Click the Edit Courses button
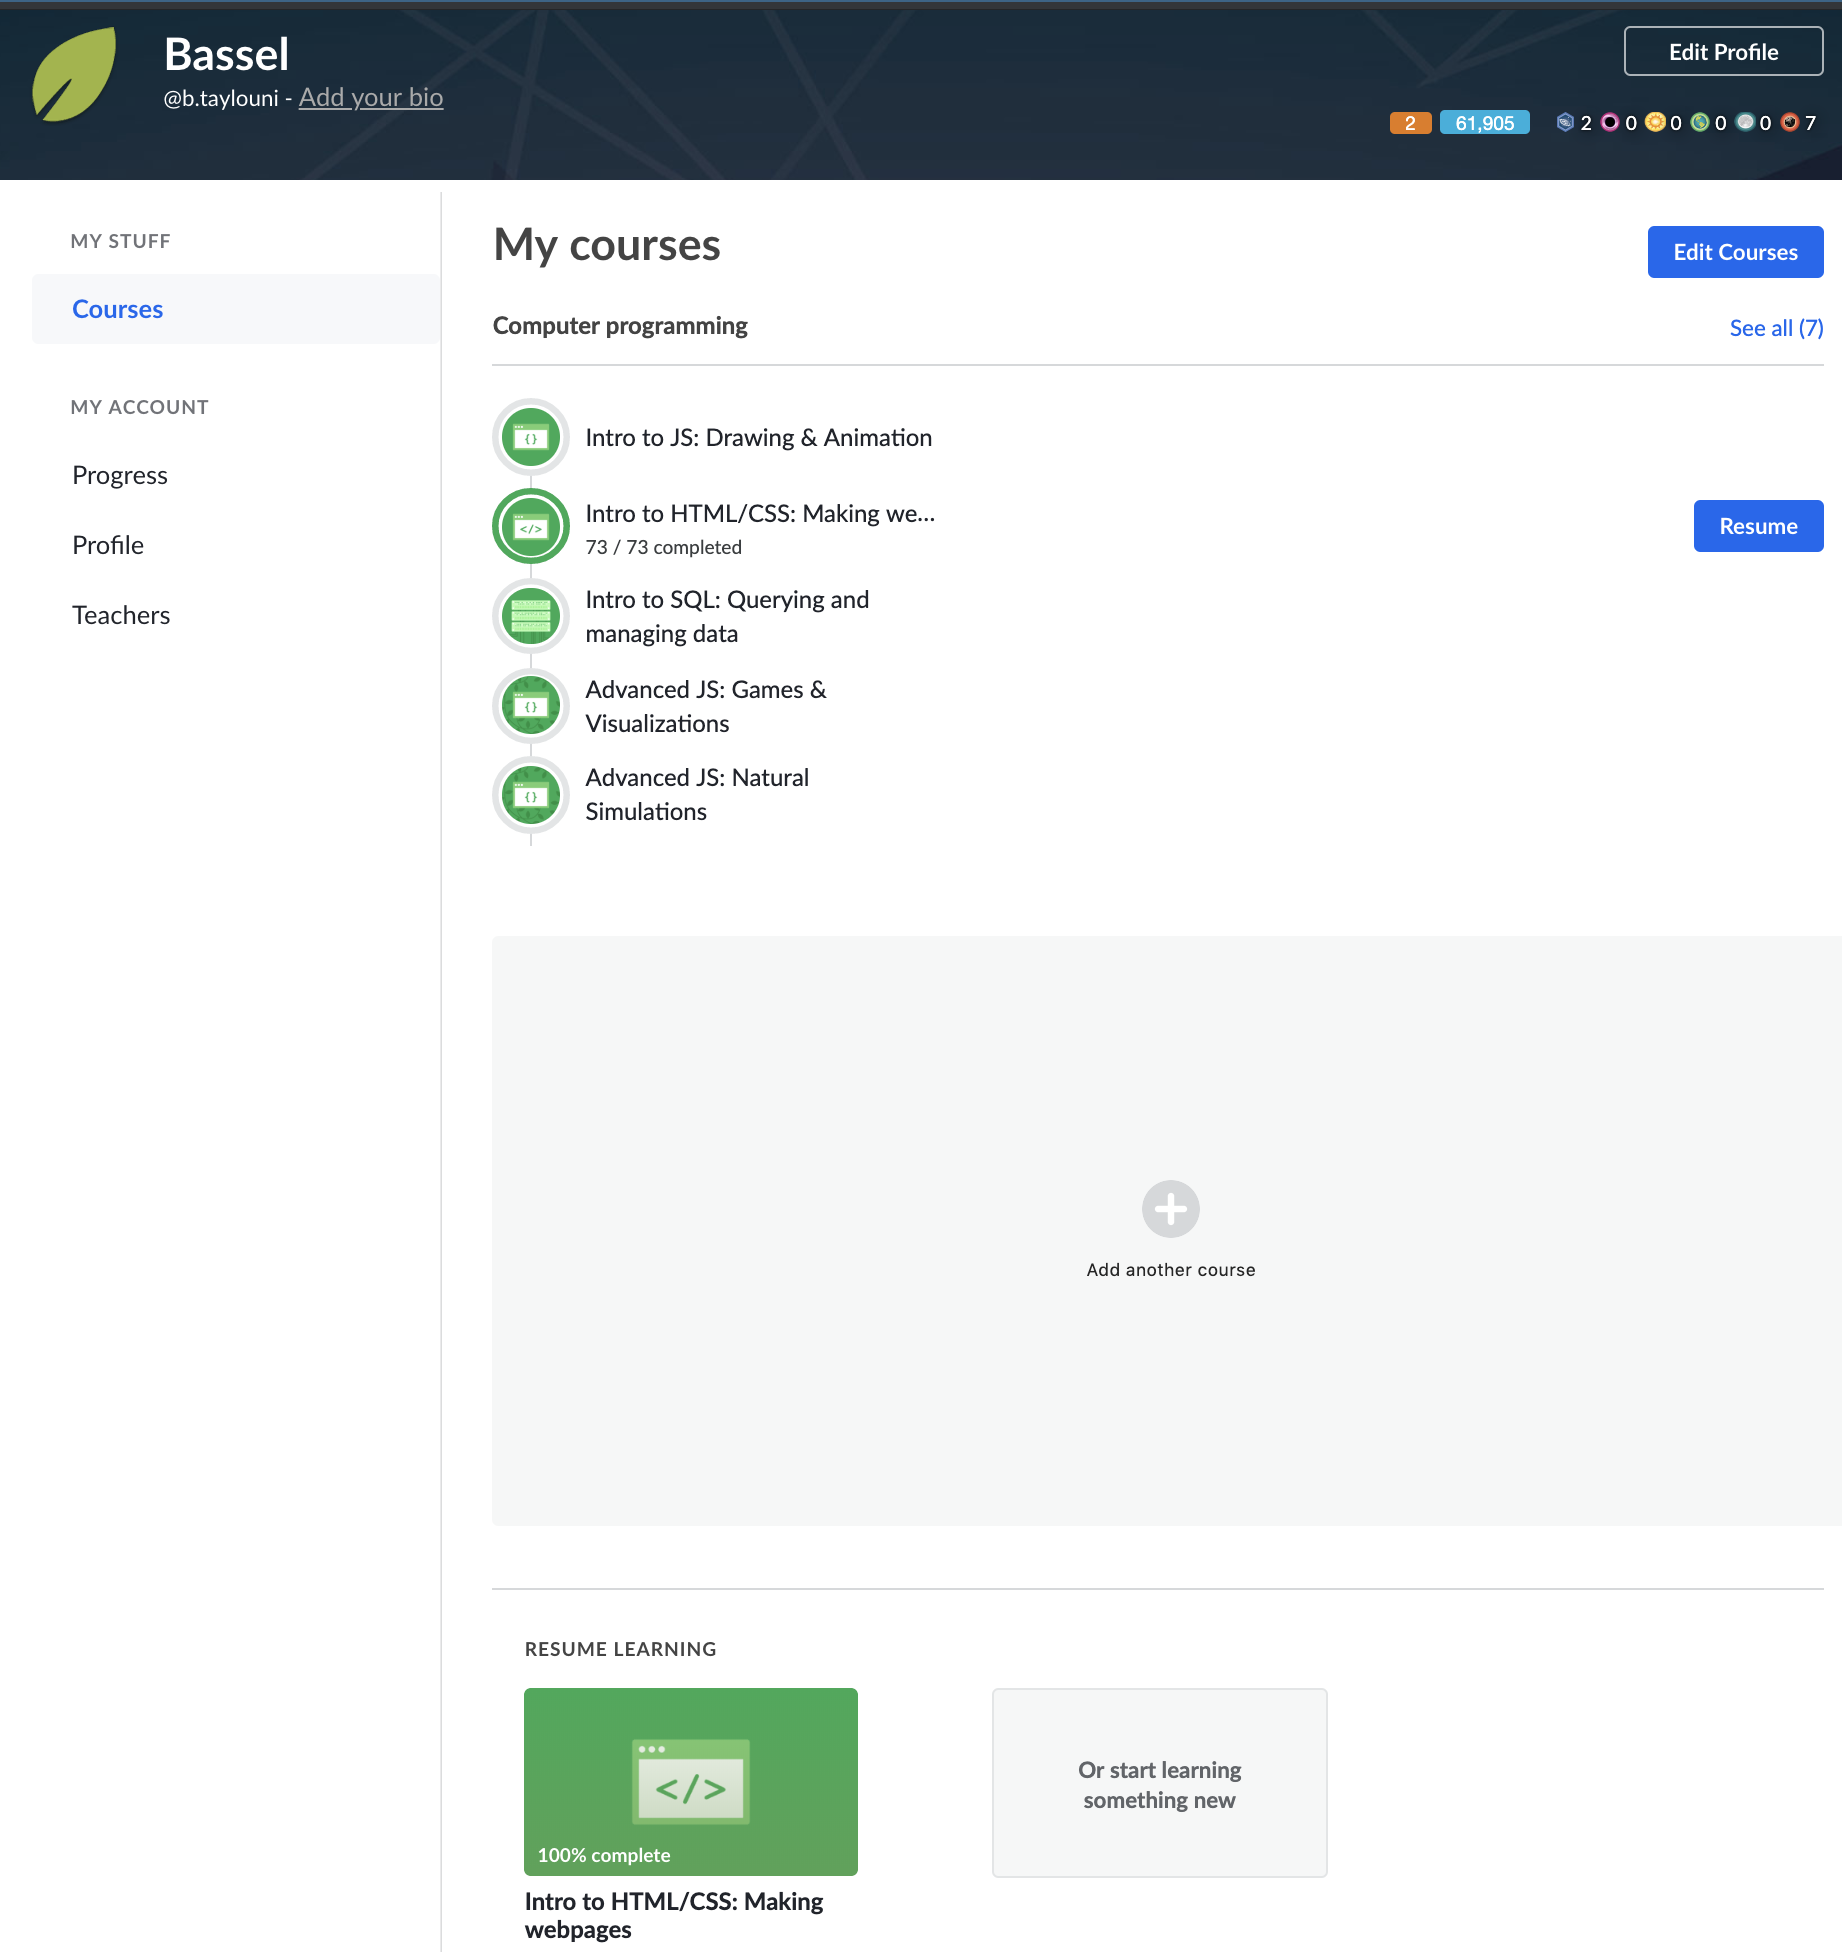 [1735, 252]
